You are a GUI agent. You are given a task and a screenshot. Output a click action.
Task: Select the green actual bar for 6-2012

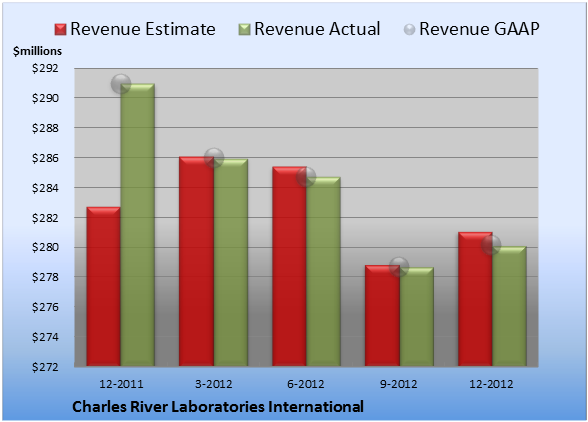(x=323, y=272)
